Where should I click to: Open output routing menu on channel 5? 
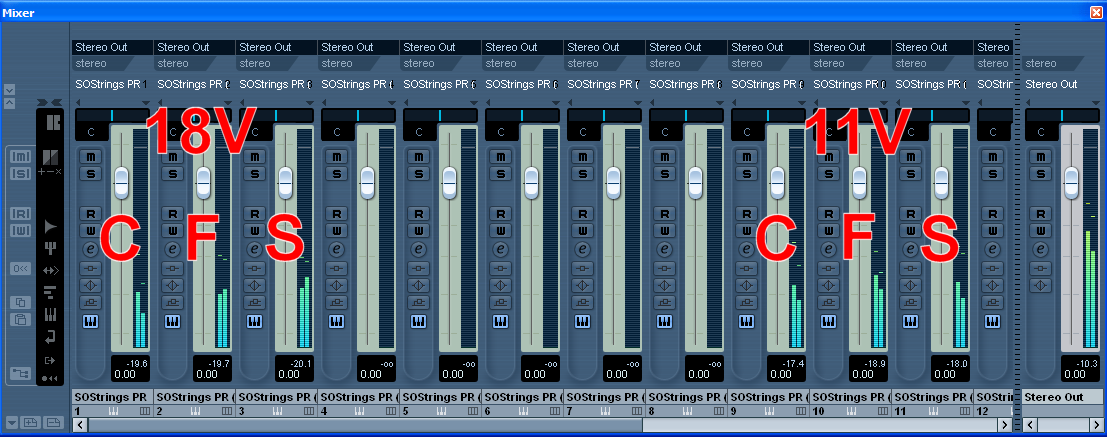tap(440, 48)
